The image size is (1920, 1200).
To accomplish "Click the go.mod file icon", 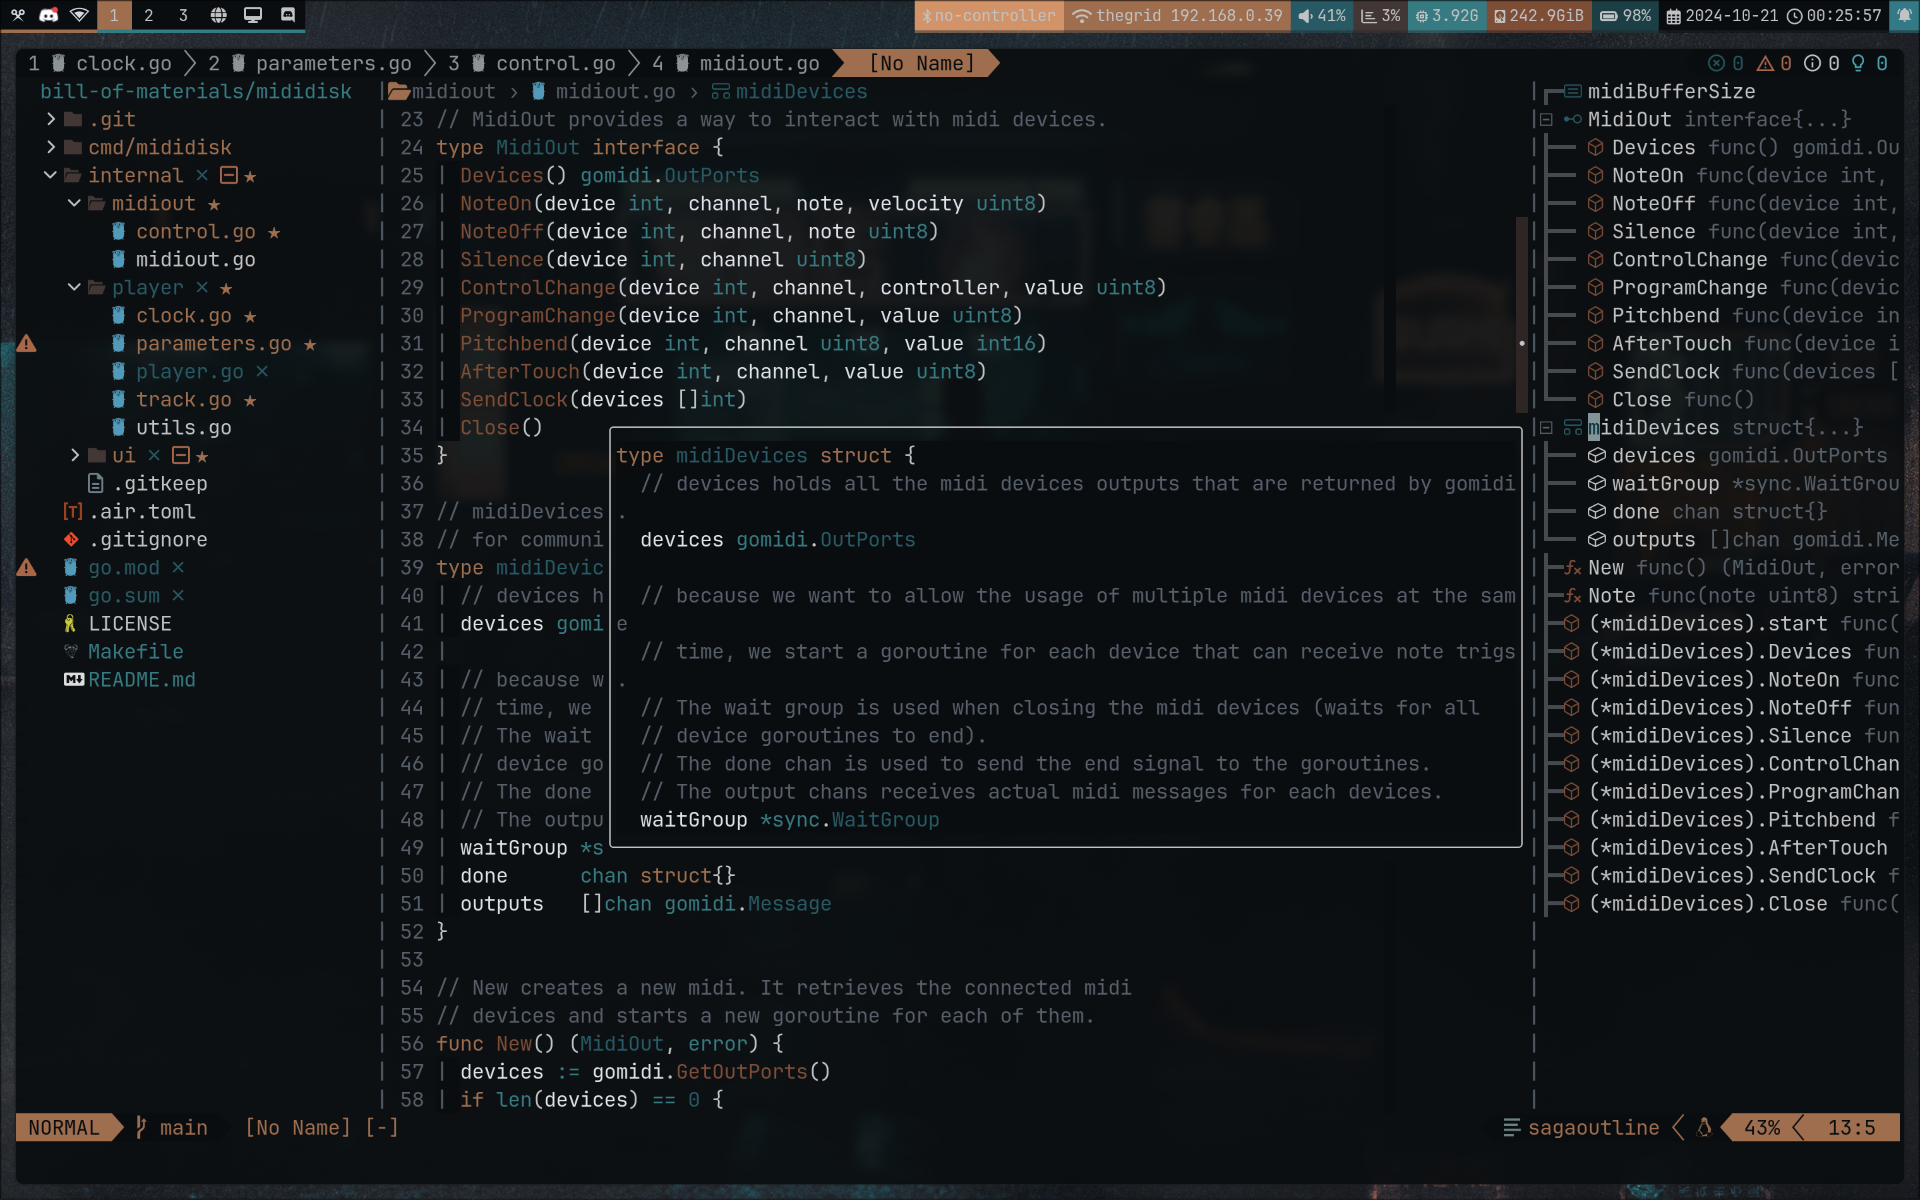I will coord(70,567).
